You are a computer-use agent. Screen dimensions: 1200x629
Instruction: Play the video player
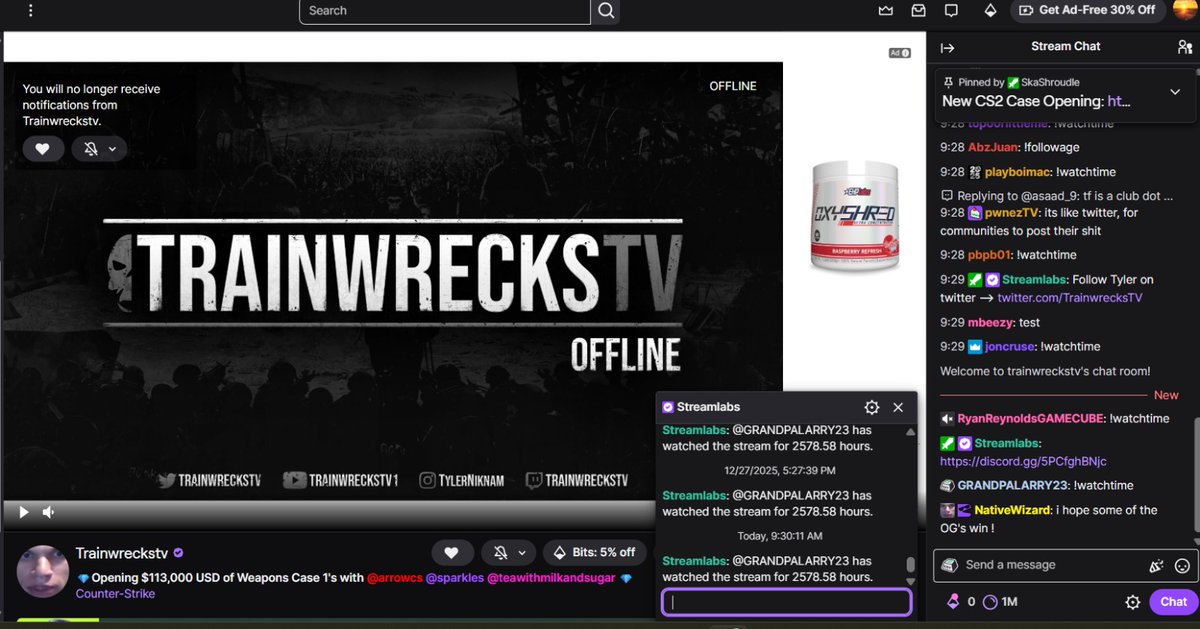click(x=24, y=512)
